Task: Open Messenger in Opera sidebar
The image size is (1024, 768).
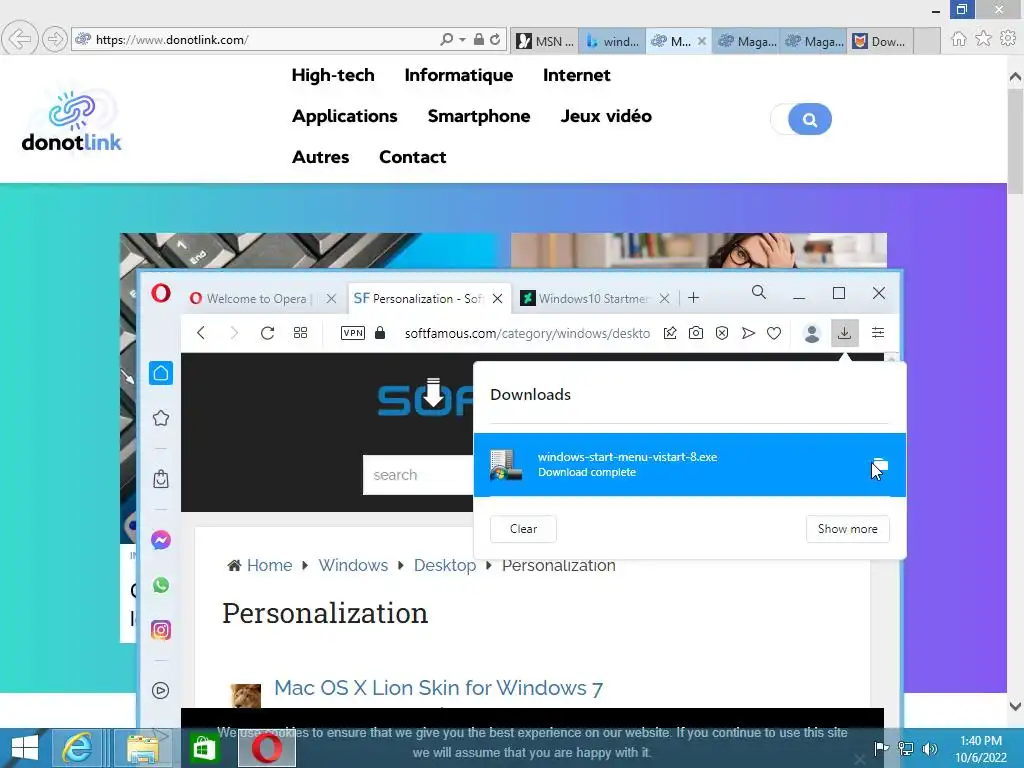Action: coord(161,540)
